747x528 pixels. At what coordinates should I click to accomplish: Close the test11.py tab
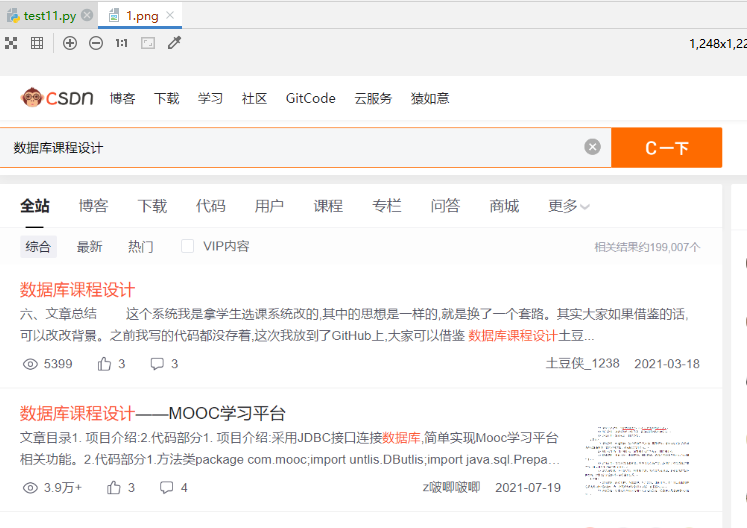coord(87,15)
